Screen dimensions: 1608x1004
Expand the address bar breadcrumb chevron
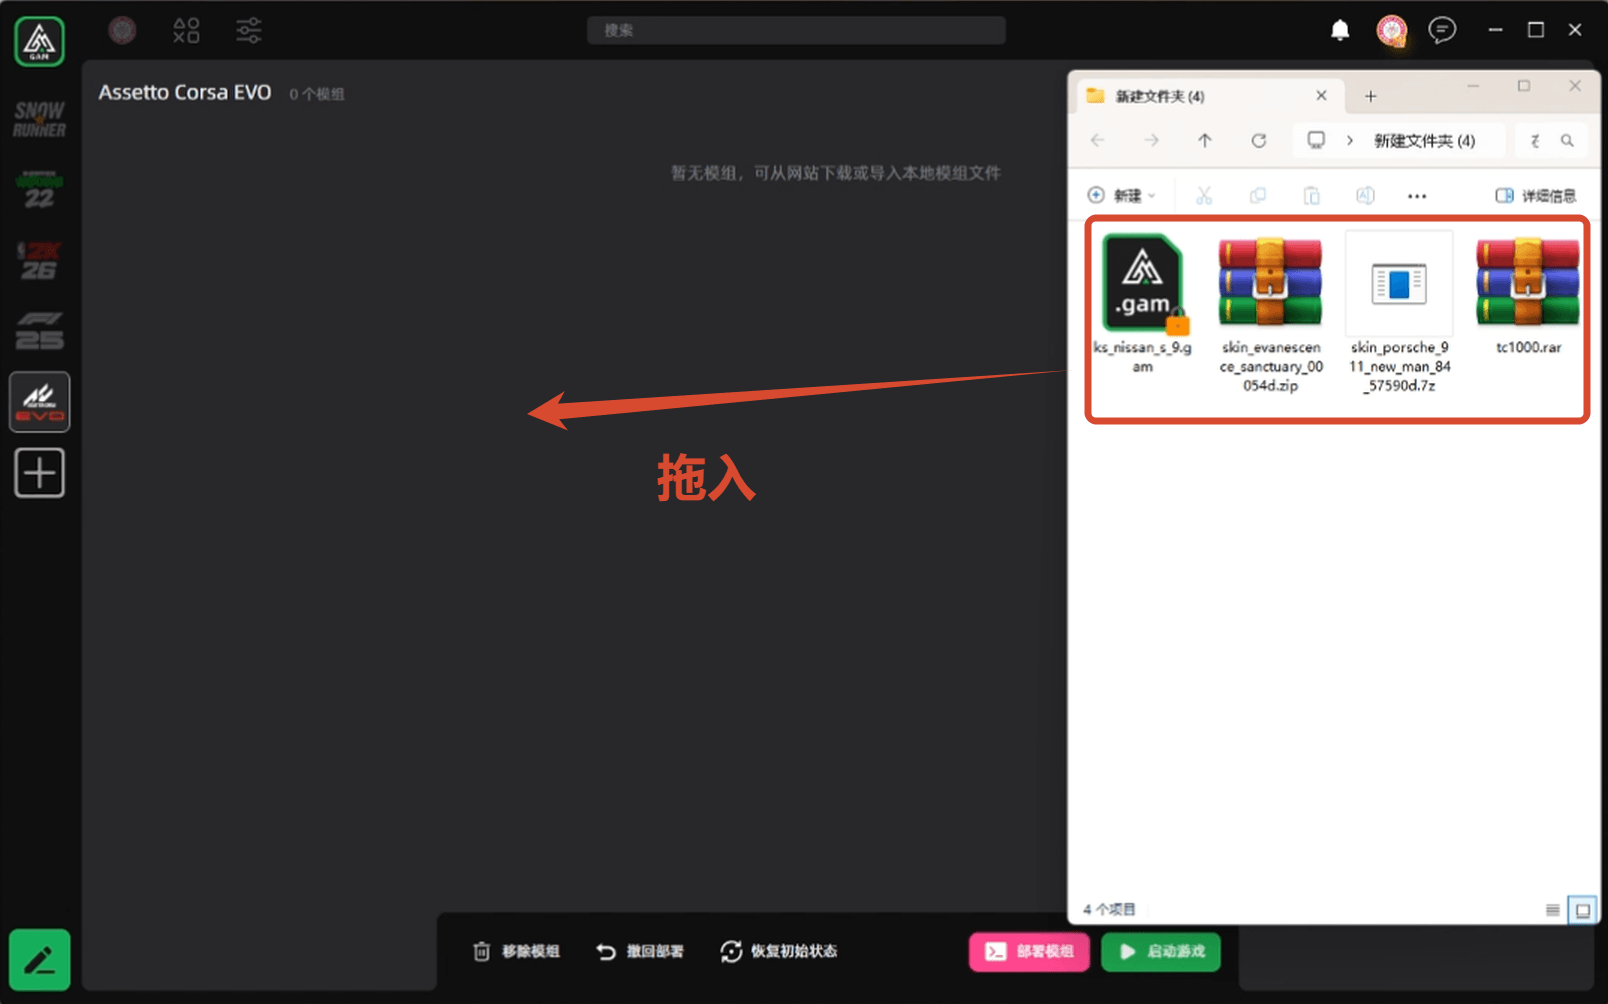click(x=1350, y=140)
